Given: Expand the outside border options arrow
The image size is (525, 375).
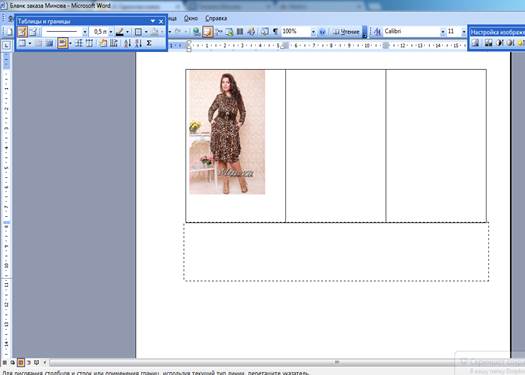Looking at the screenshot, I should point(146,32).
